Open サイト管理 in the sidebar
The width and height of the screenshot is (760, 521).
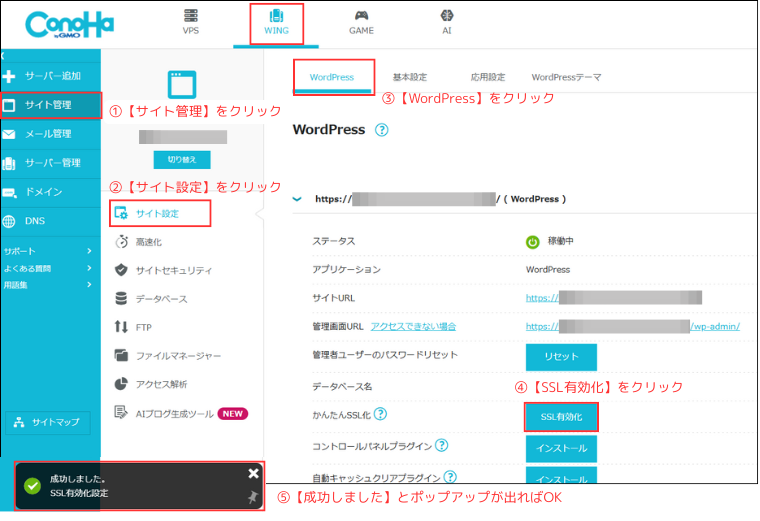[50, 105]
